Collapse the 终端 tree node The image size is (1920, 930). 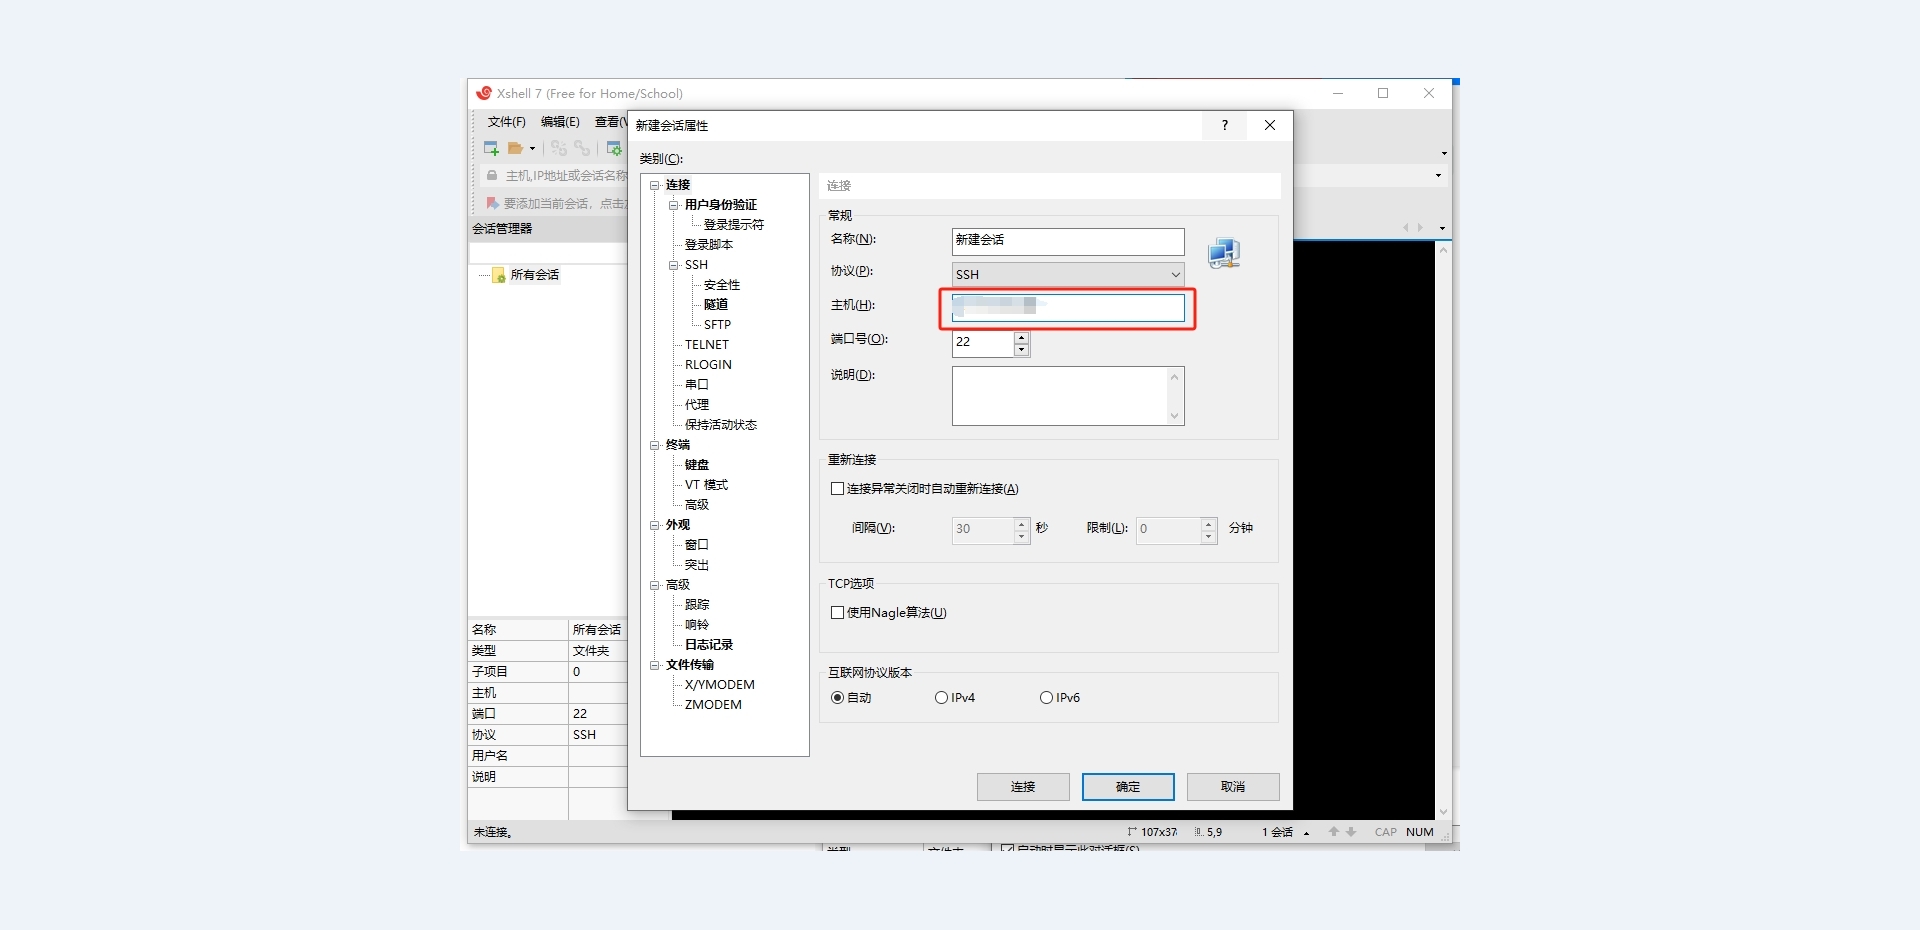point(655,445)
